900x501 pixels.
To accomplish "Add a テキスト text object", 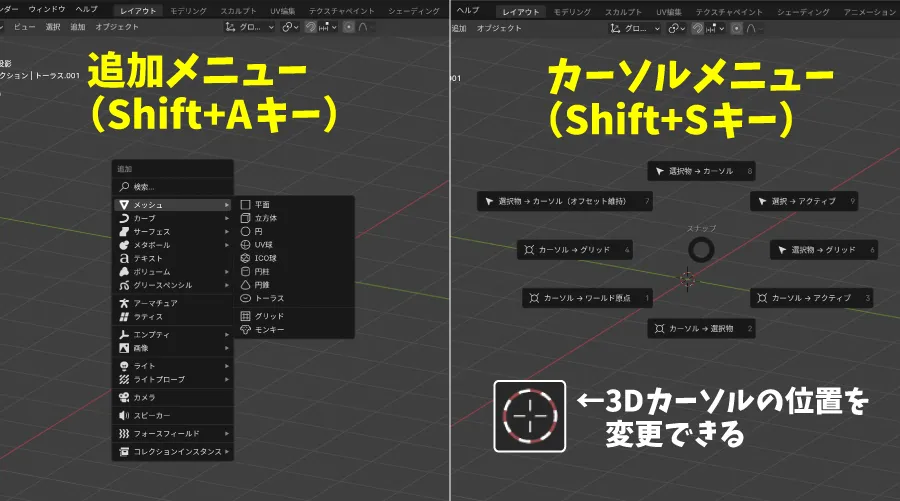I will pyautogui.click(x=173, y=258).
